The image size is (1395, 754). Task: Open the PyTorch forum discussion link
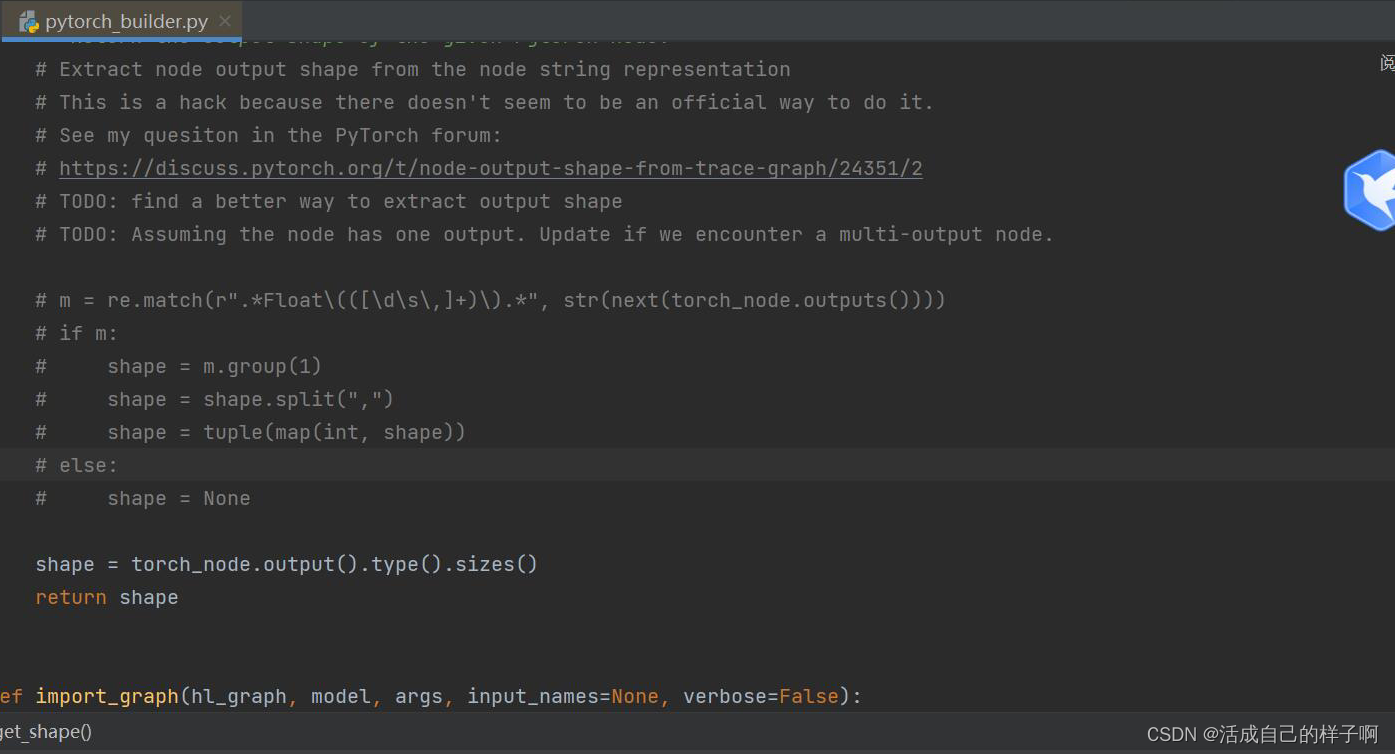click(x=490, y=168)
